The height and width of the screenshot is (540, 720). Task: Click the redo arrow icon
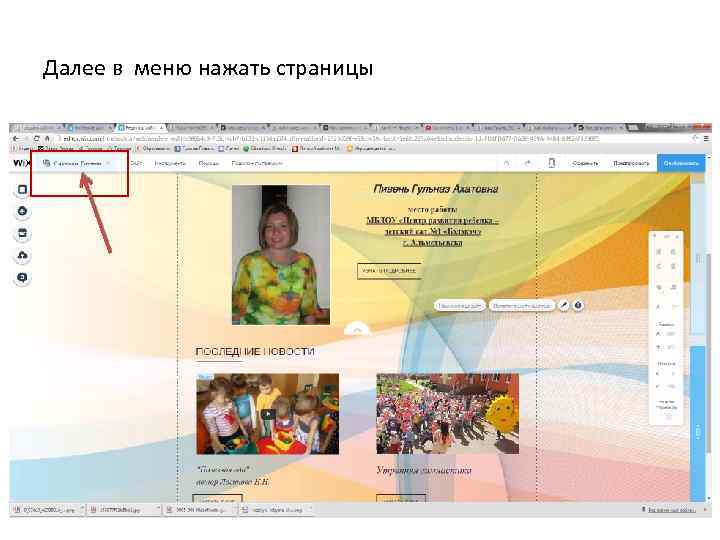pyautogui.click(x=528, y=163)
